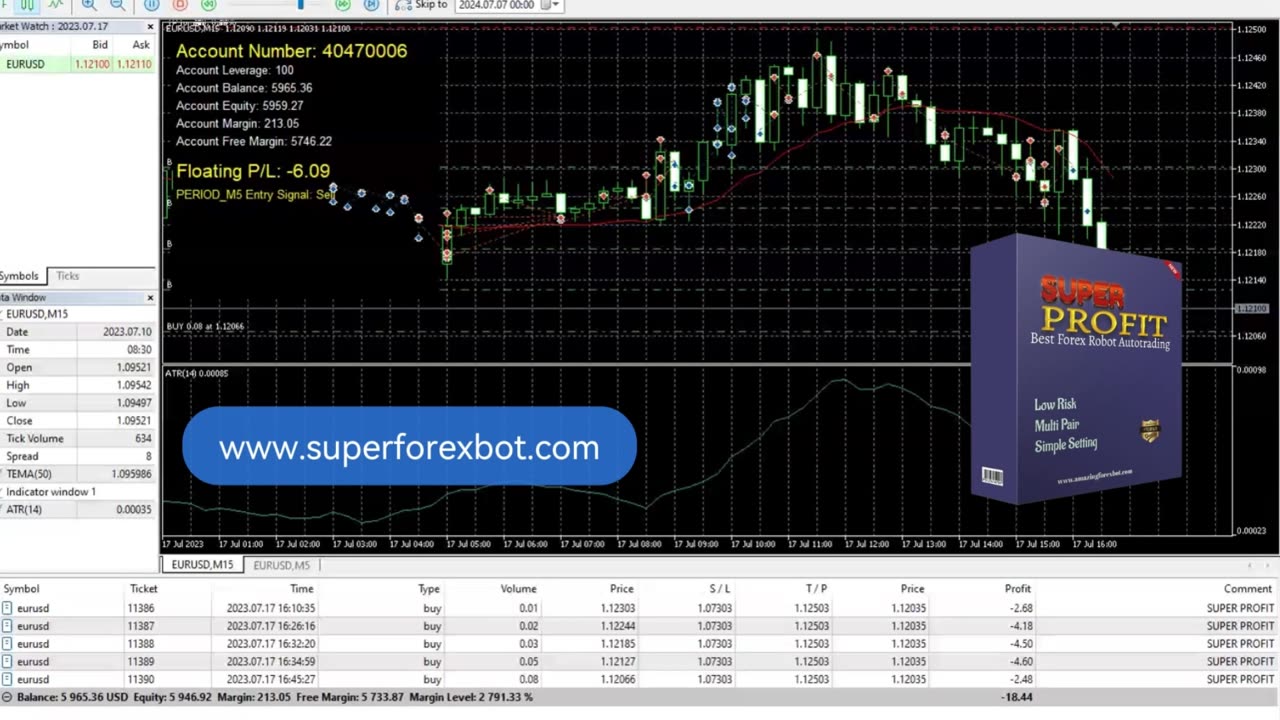1280x720 pixels.
Task: Zoom out the chart with the magnifier minus icon
Action: click(118, 4)
